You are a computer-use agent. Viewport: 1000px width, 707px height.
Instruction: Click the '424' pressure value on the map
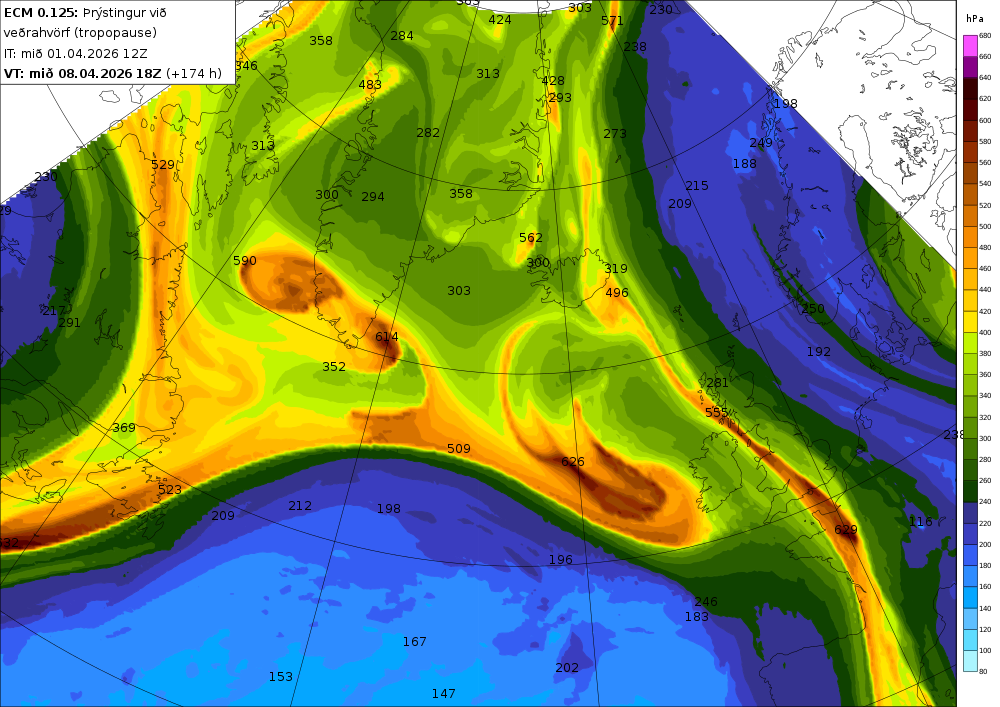tap(500, 20)
